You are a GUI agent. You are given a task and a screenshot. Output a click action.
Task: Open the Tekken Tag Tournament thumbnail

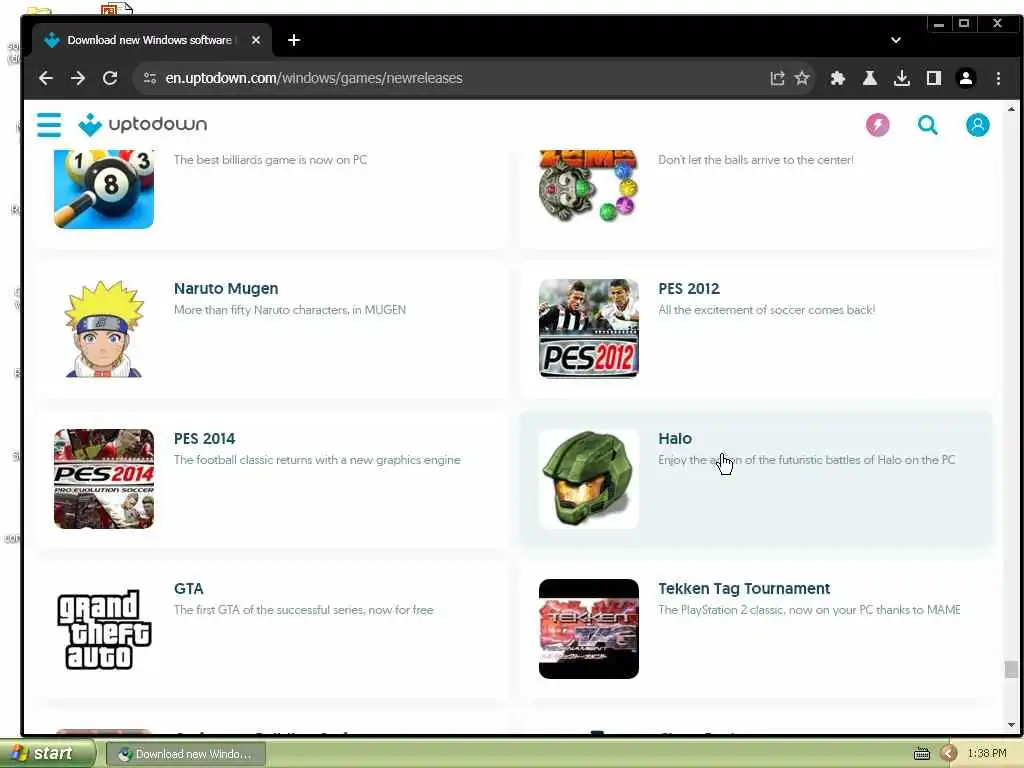click(588, 629)
